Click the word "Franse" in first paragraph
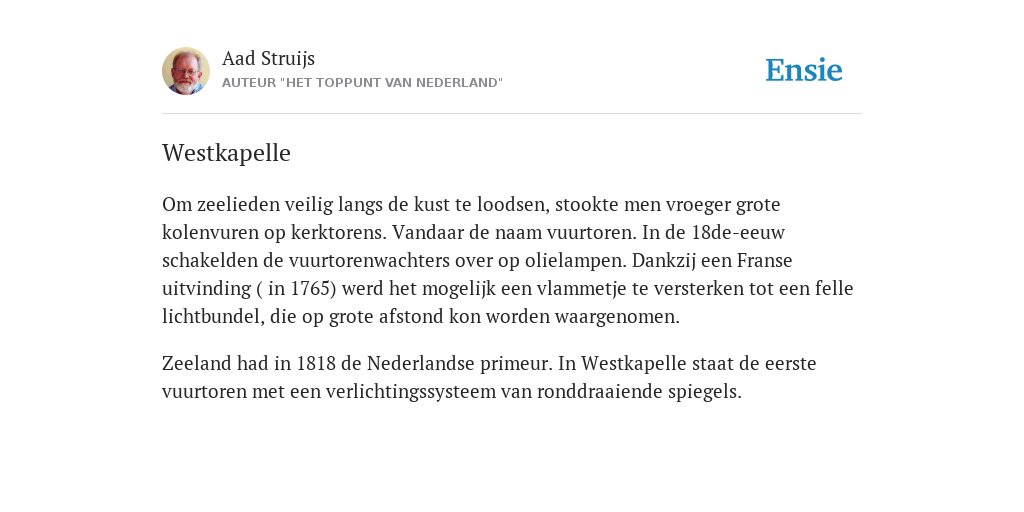 tap(765, 261)
